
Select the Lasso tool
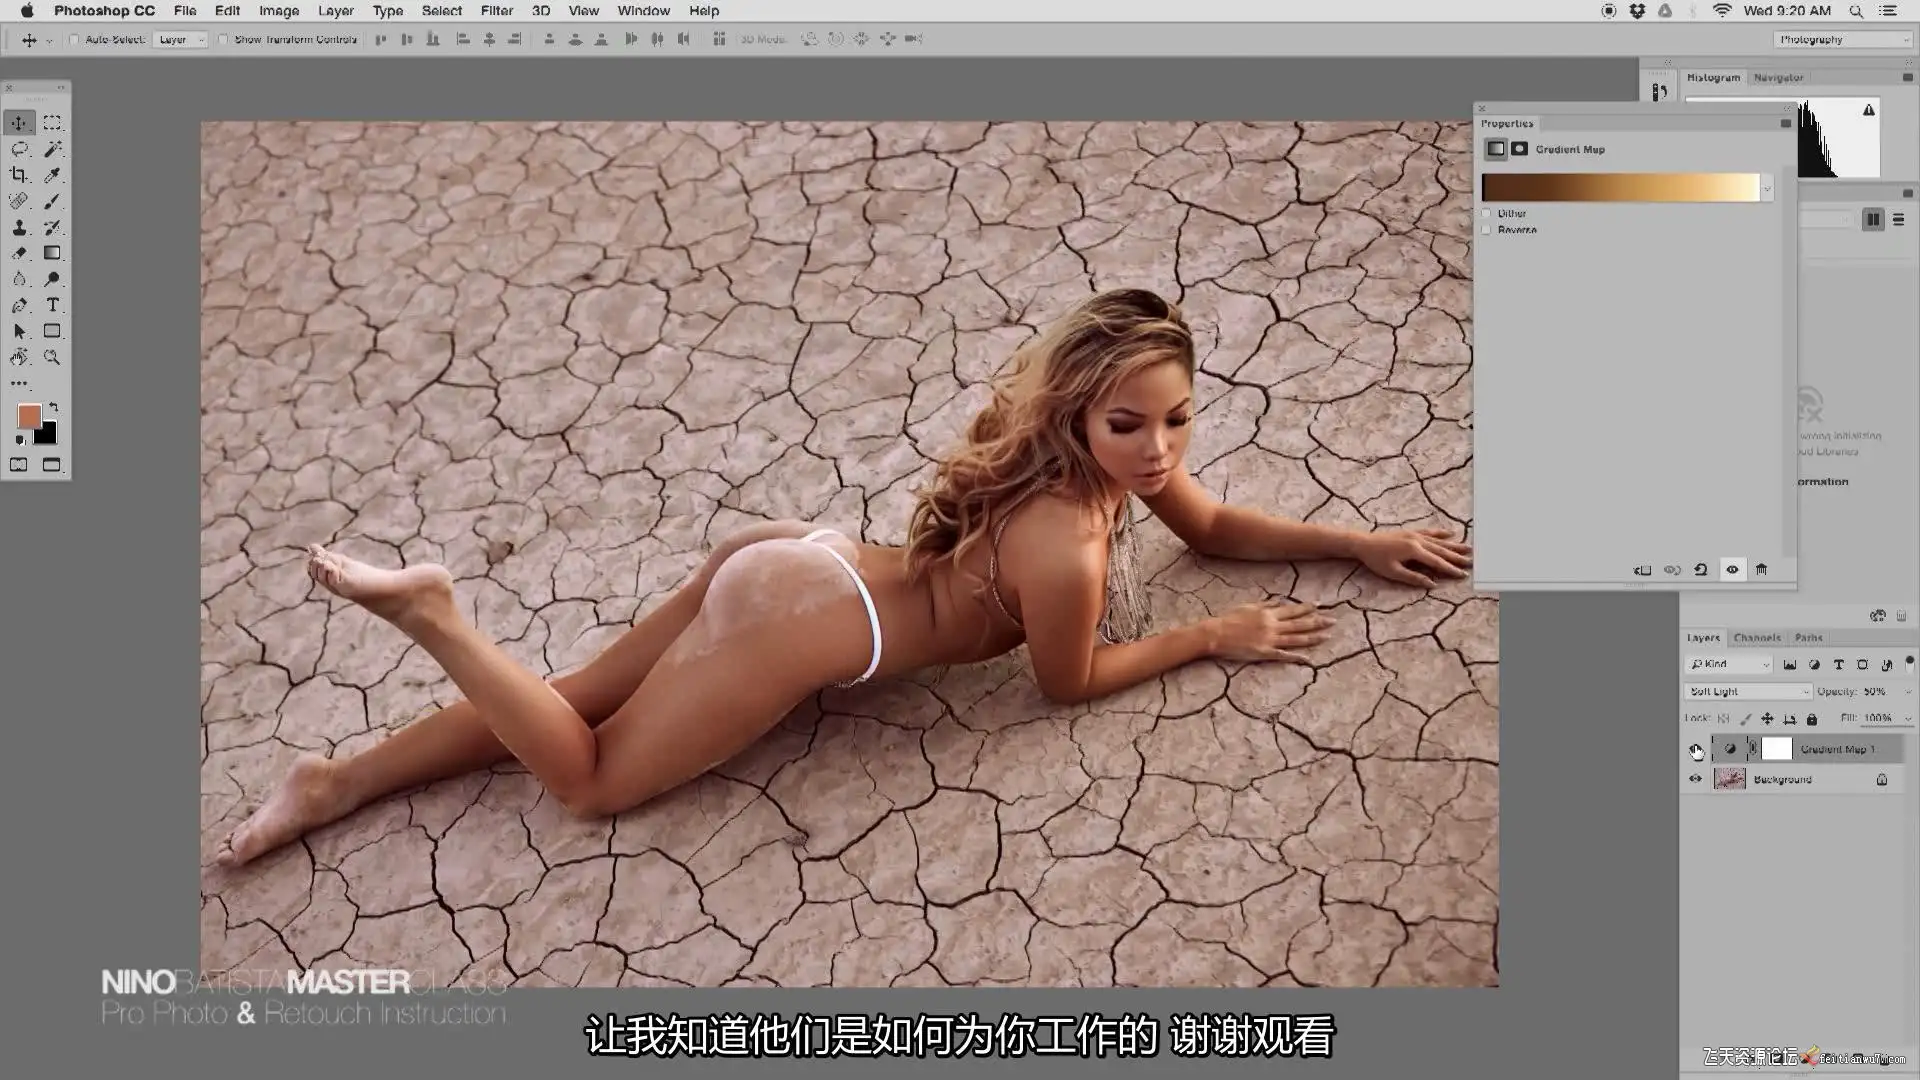pos(19,149)
